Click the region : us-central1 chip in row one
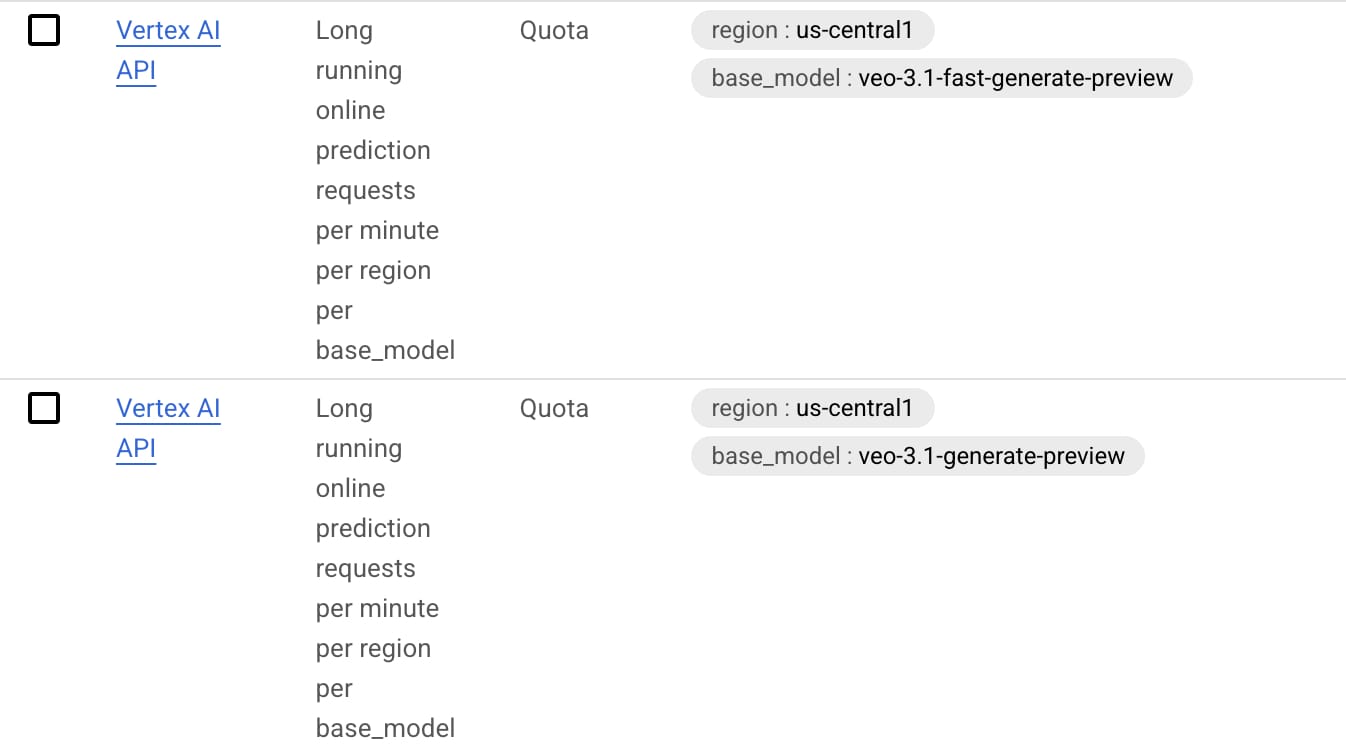1346x750 pixels. pos(812,30)
